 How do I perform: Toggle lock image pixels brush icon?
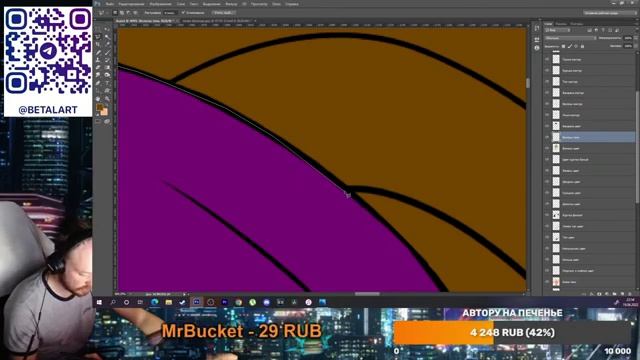[x=570, y=46]
